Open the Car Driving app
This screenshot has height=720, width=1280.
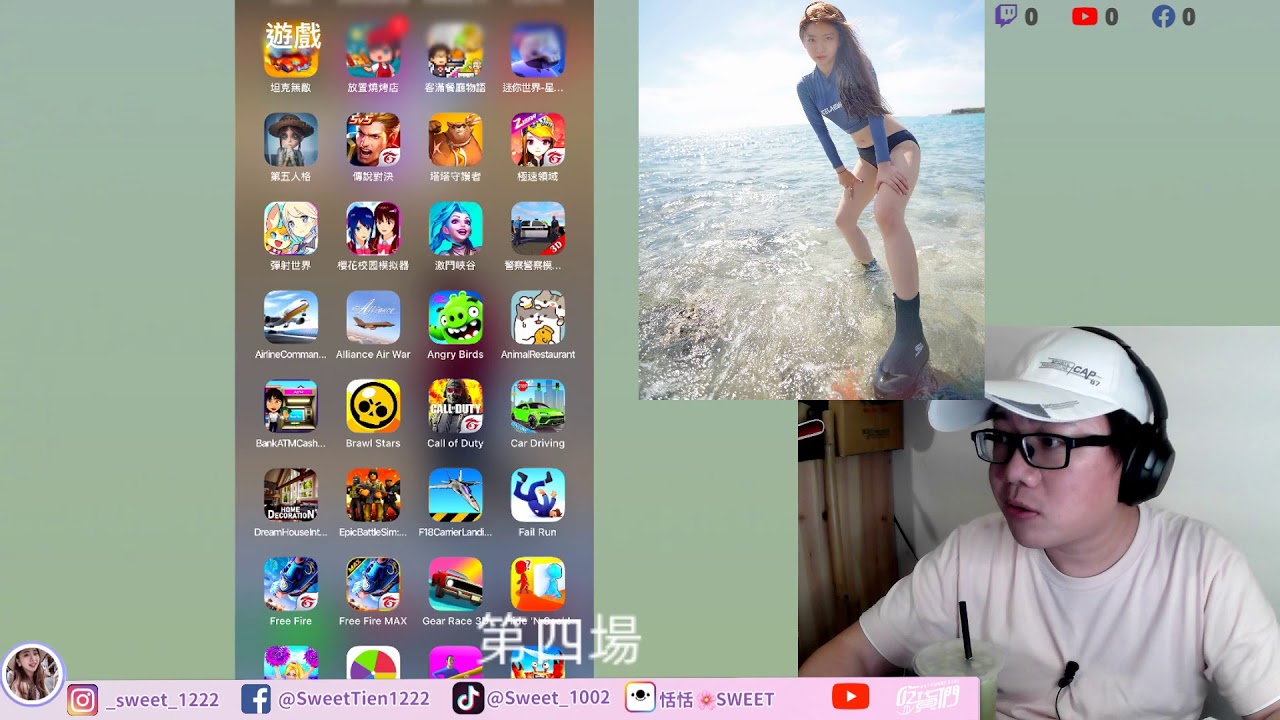(538, 407)
